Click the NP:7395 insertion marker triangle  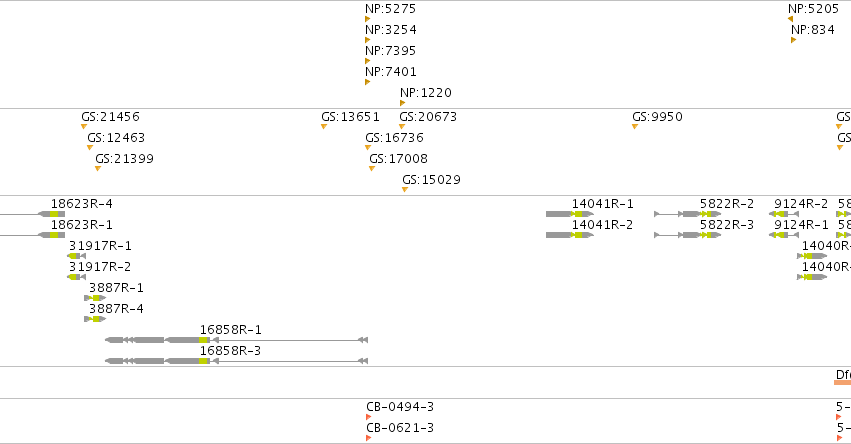pyautogui.click(x=367, y=61)
